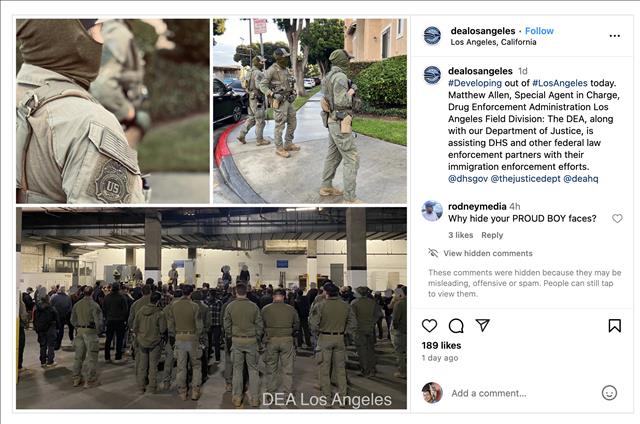This screenshot has width=640, height=424.
Task: Save the post with the bookmark icon
Action: tap(615, 326)
